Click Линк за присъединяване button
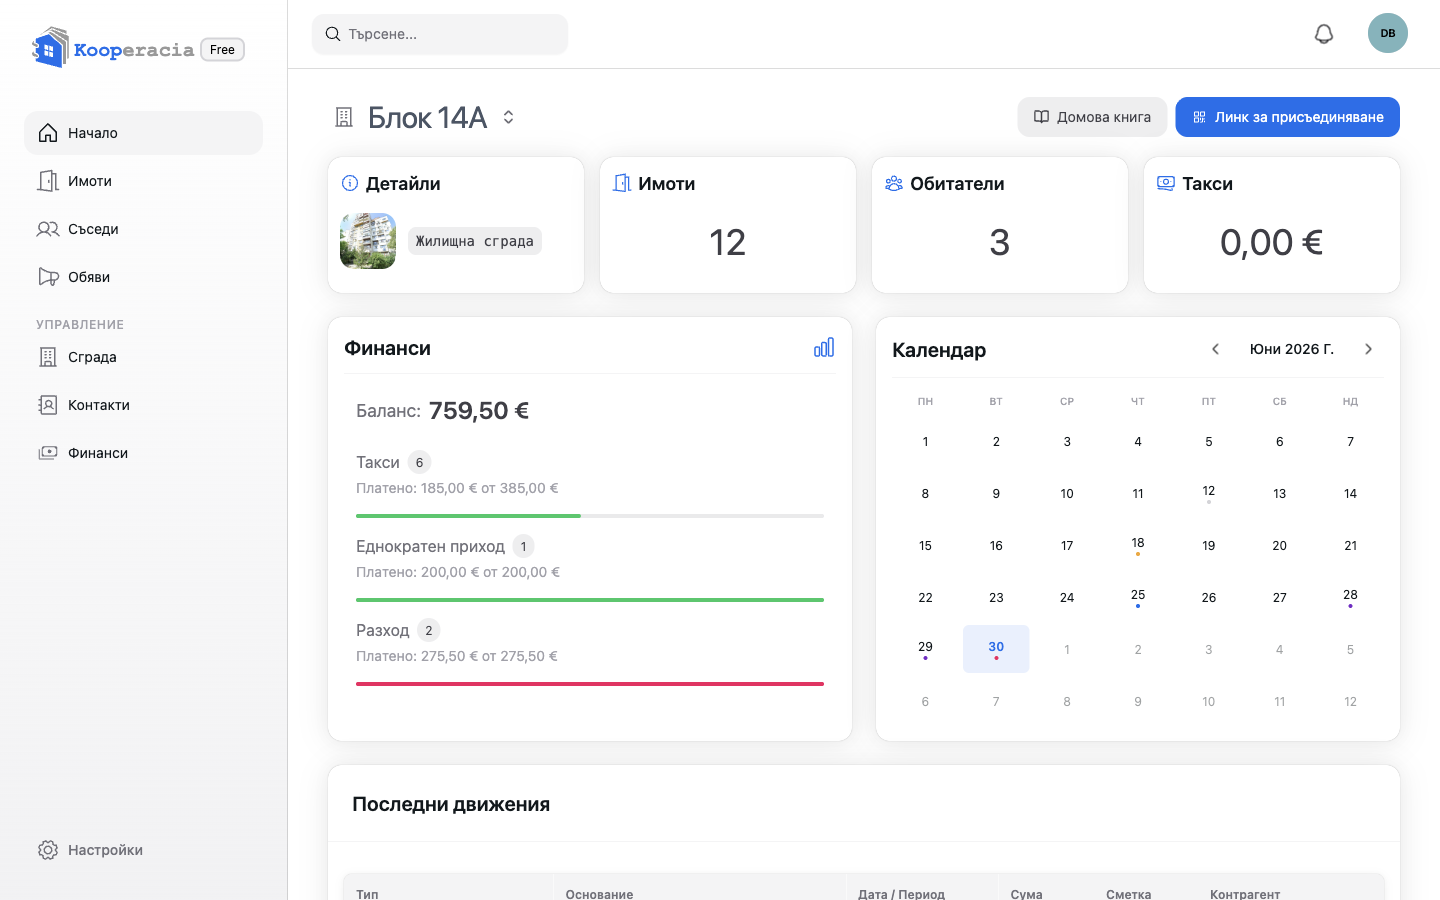 coord(1287,117)
